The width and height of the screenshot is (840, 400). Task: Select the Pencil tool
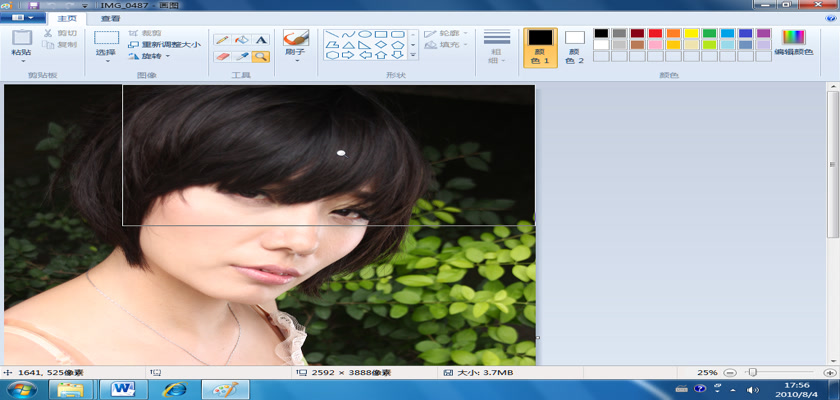[222, 40]
